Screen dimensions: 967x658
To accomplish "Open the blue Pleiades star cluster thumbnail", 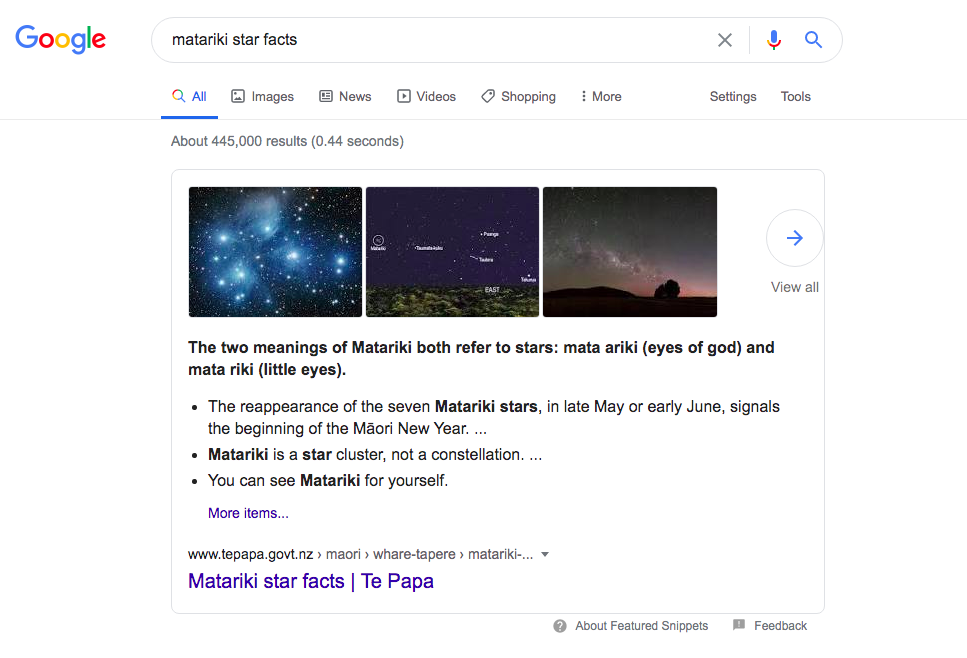I will [x=275, y=252].
